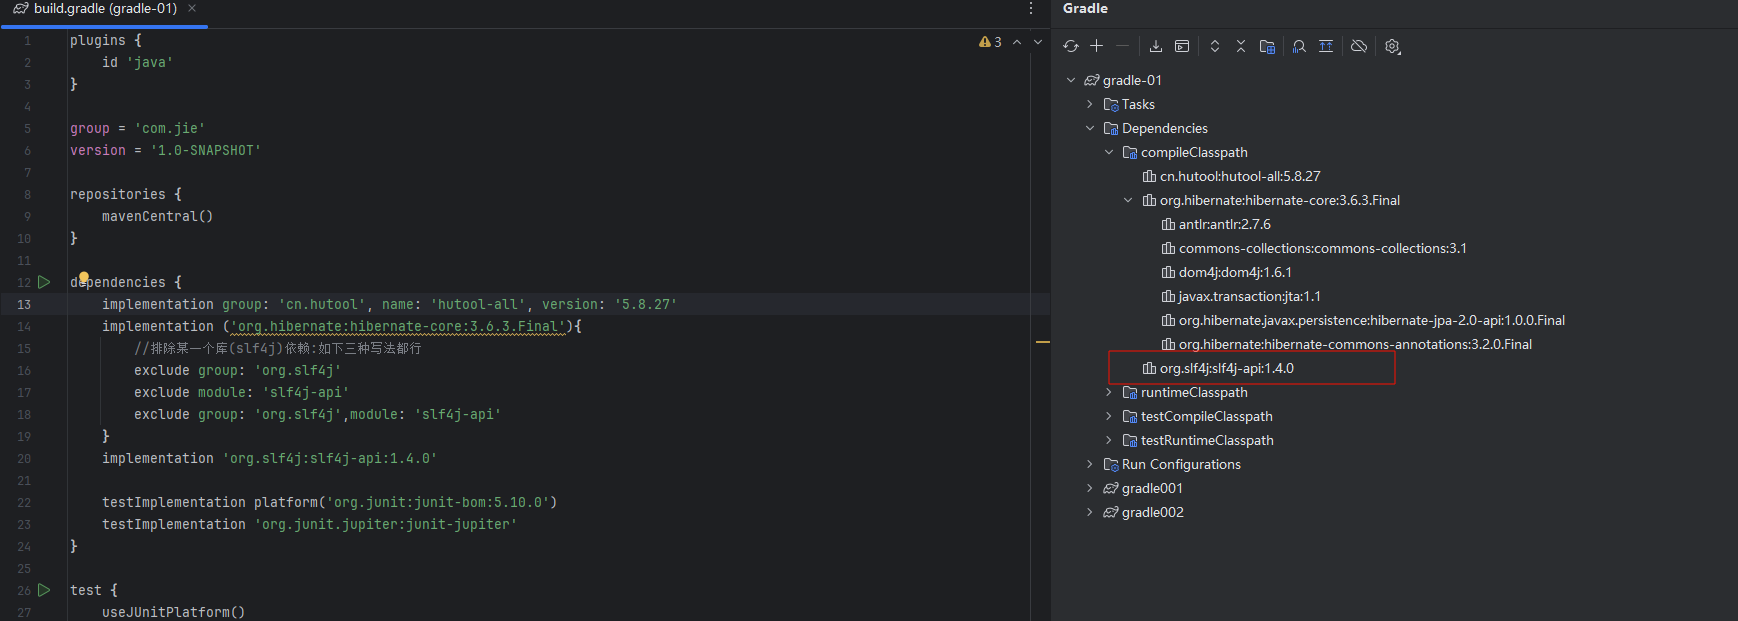Run dependencies block via gutter arrow line 12
This screenshot has height=621, width=1738.
(x=44, y=282)
